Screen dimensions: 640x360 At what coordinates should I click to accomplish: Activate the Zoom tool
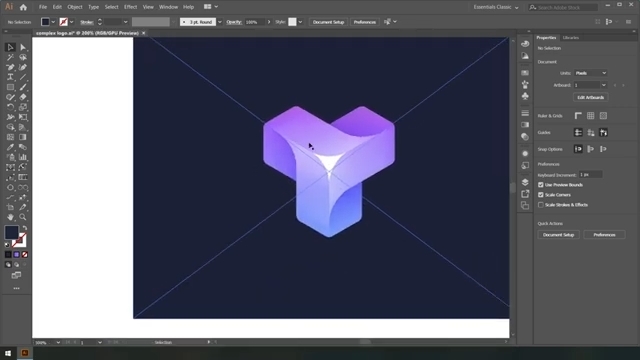coord(23,217)
